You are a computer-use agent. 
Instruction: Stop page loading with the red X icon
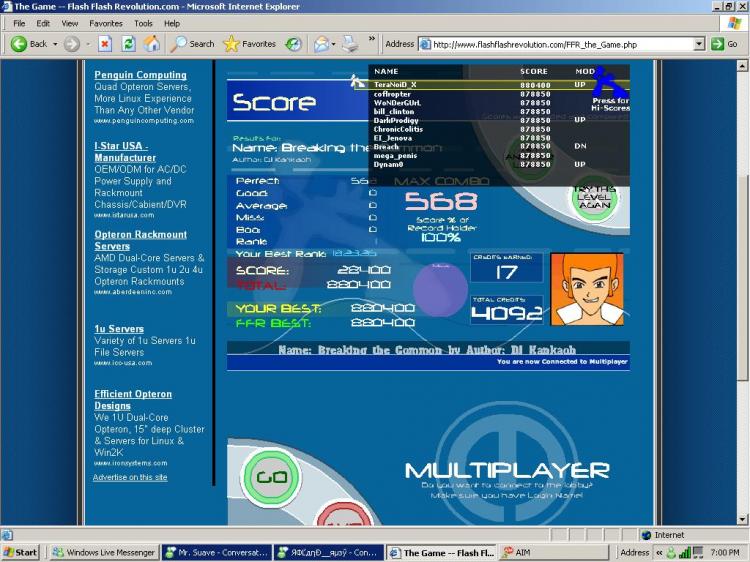coord(105,44)
